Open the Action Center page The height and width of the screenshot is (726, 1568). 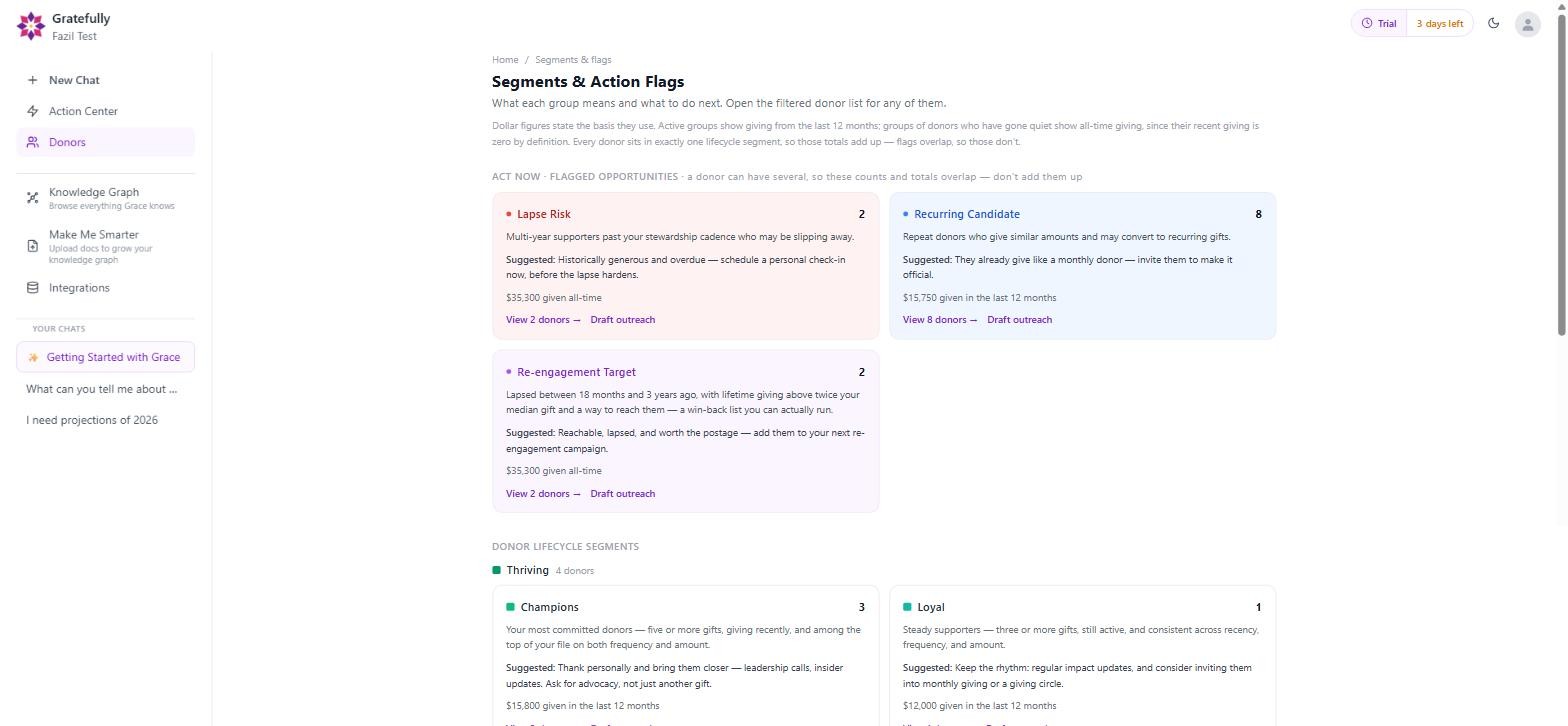tap(106, 111)
